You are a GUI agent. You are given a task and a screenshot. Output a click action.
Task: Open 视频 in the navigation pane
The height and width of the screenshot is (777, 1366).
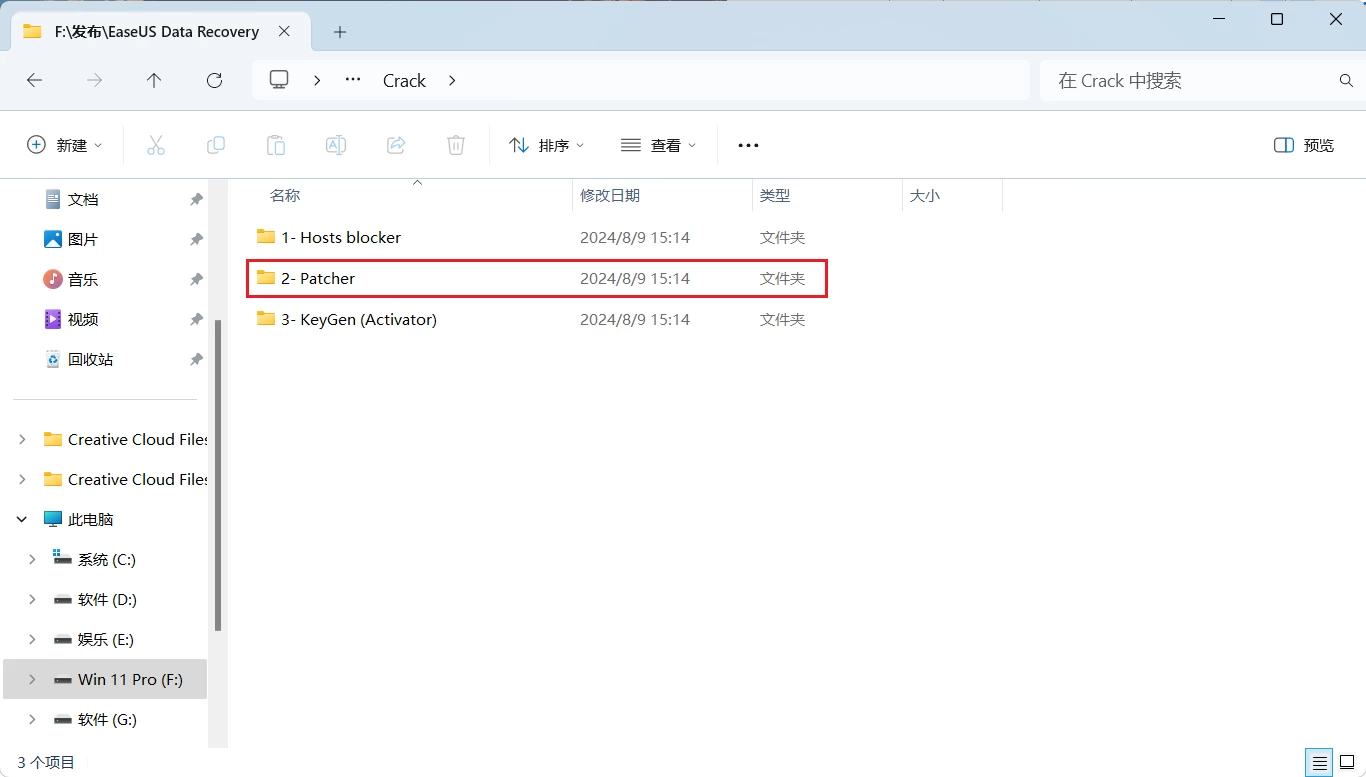tap(83, 319)
